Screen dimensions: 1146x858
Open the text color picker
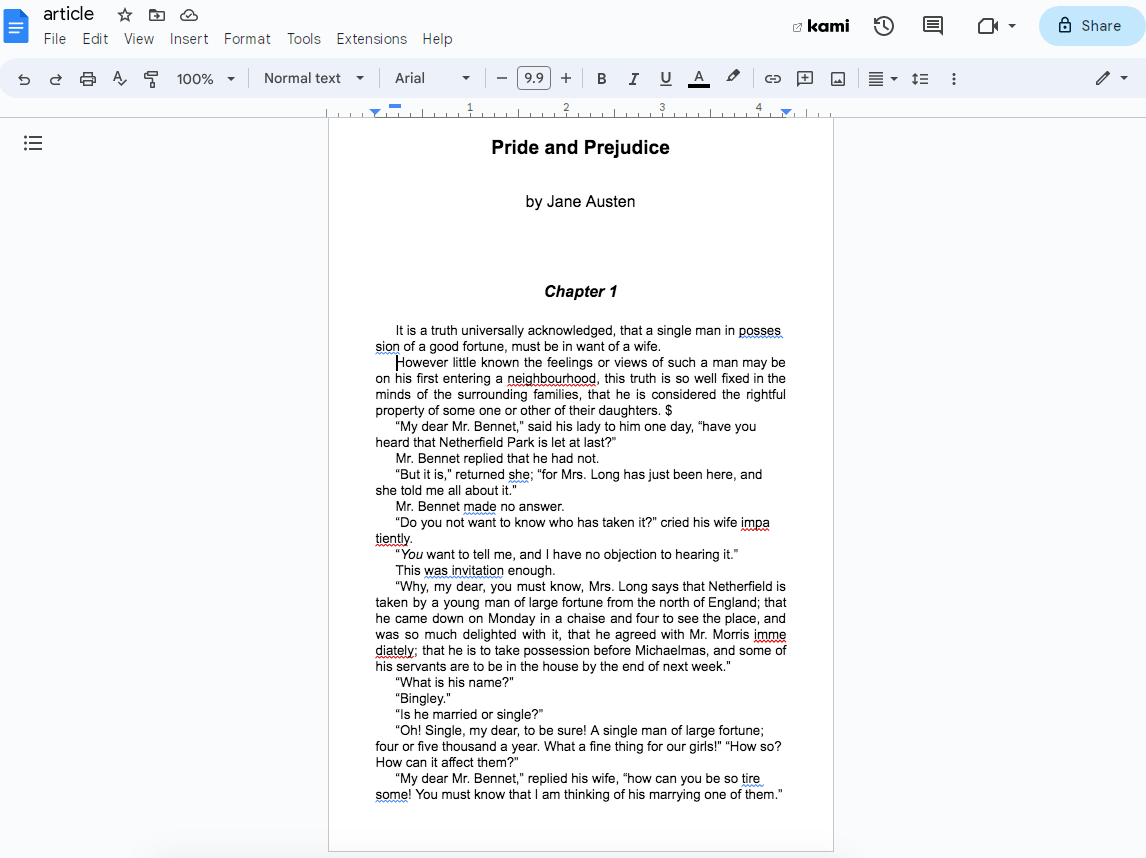pos(698,78)
